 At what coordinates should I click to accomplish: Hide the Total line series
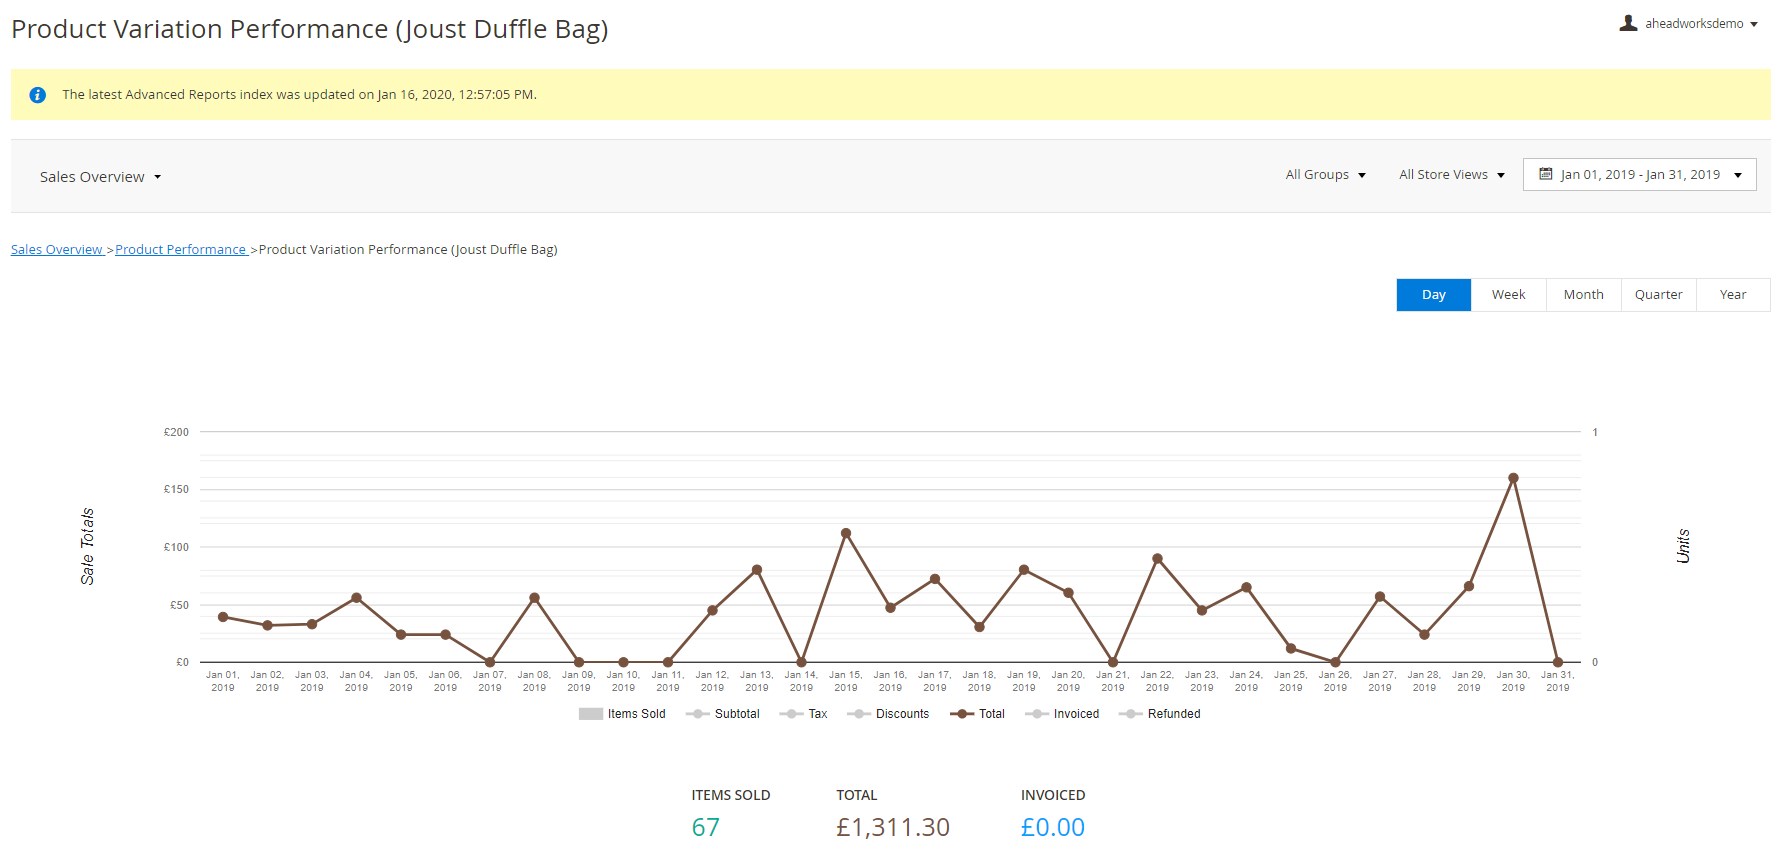[977, 714]
